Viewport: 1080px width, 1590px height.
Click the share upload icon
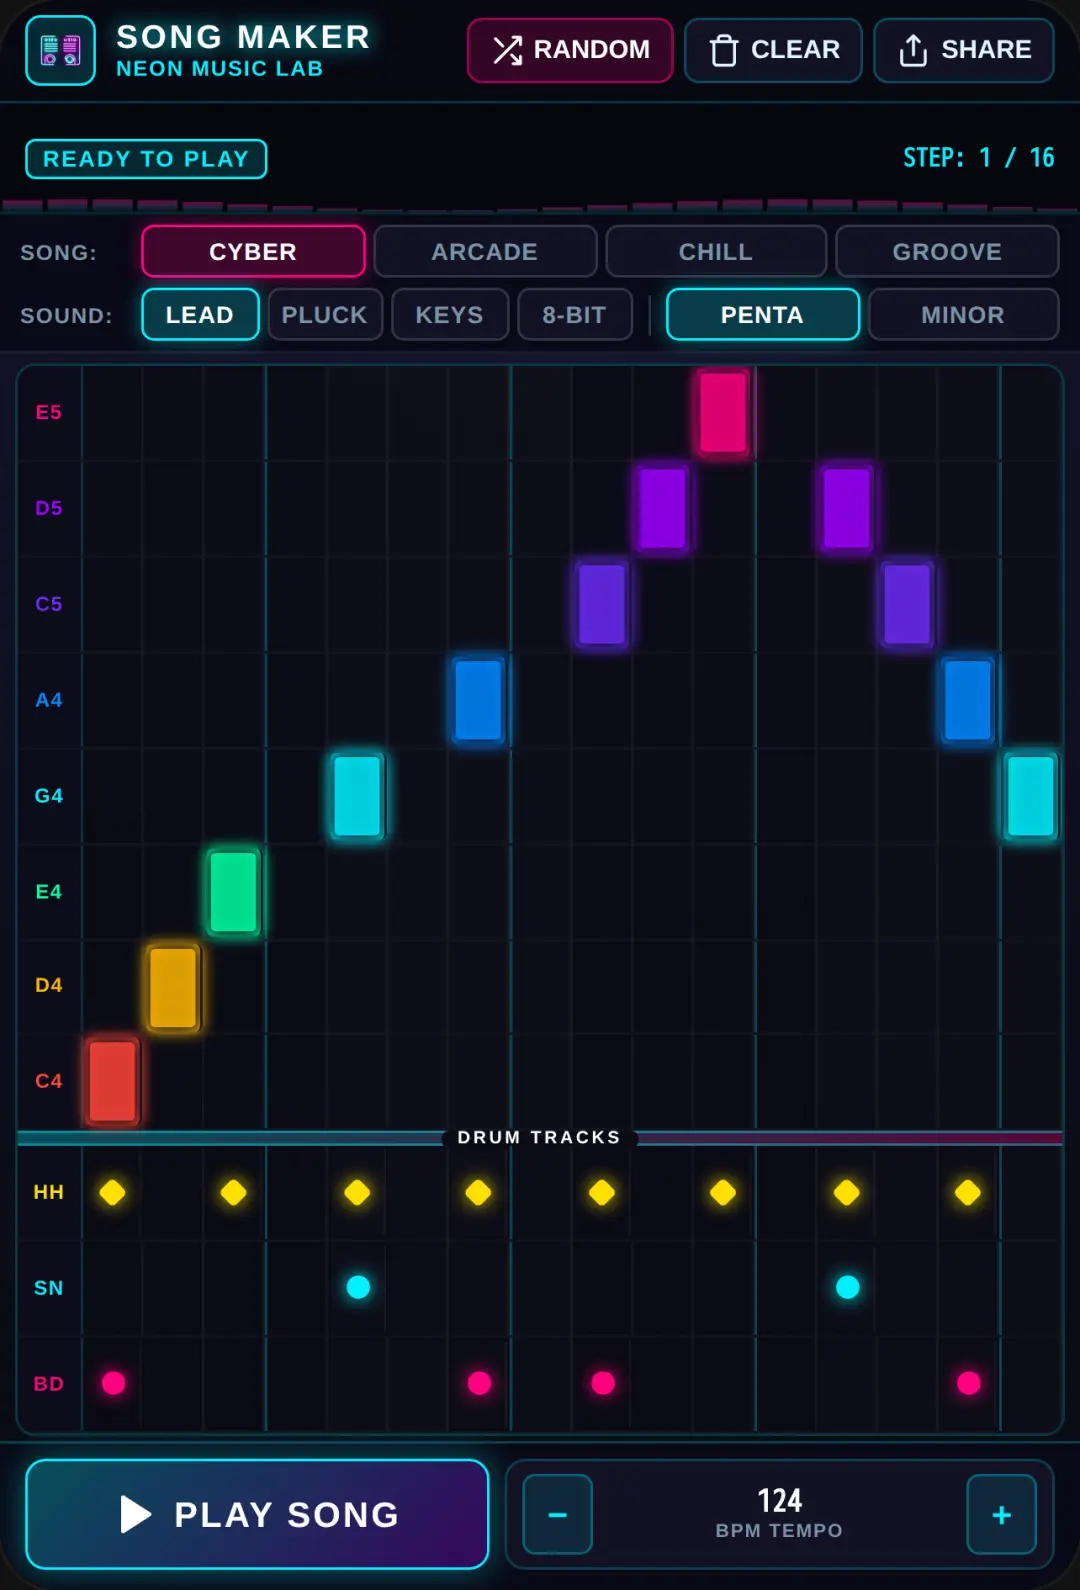pos(913,50)
